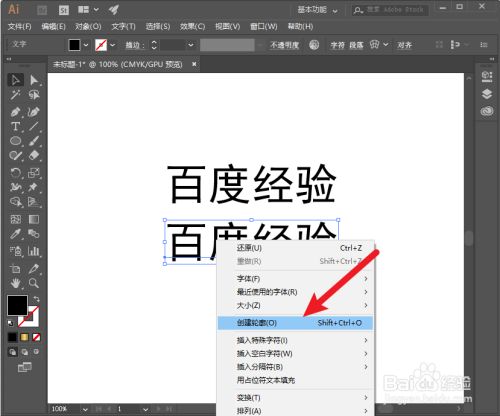
Task: Select the Direct Selection tool
Action: click(x=34, y=80)
